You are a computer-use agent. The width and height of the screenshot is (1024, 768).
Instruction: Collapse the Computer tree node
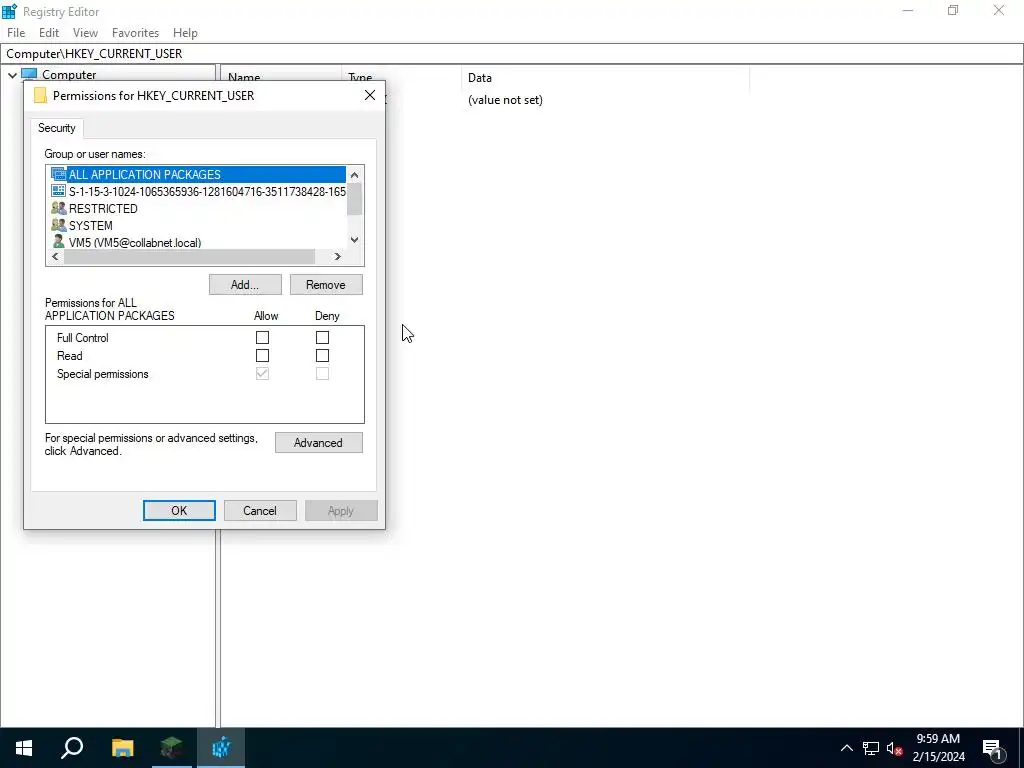(x=12, y=75)
